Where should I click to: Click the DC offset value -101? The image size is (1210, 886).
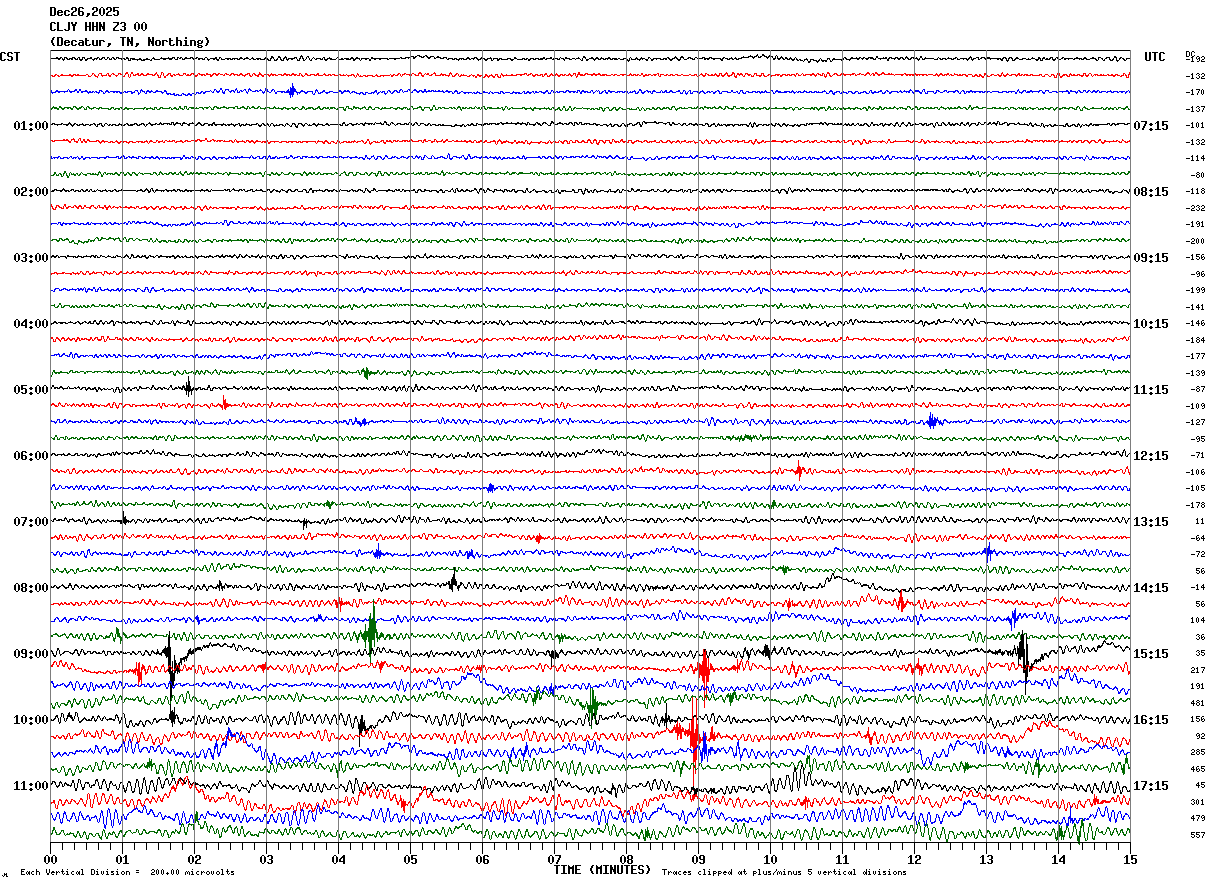(x=1195, y=126)
